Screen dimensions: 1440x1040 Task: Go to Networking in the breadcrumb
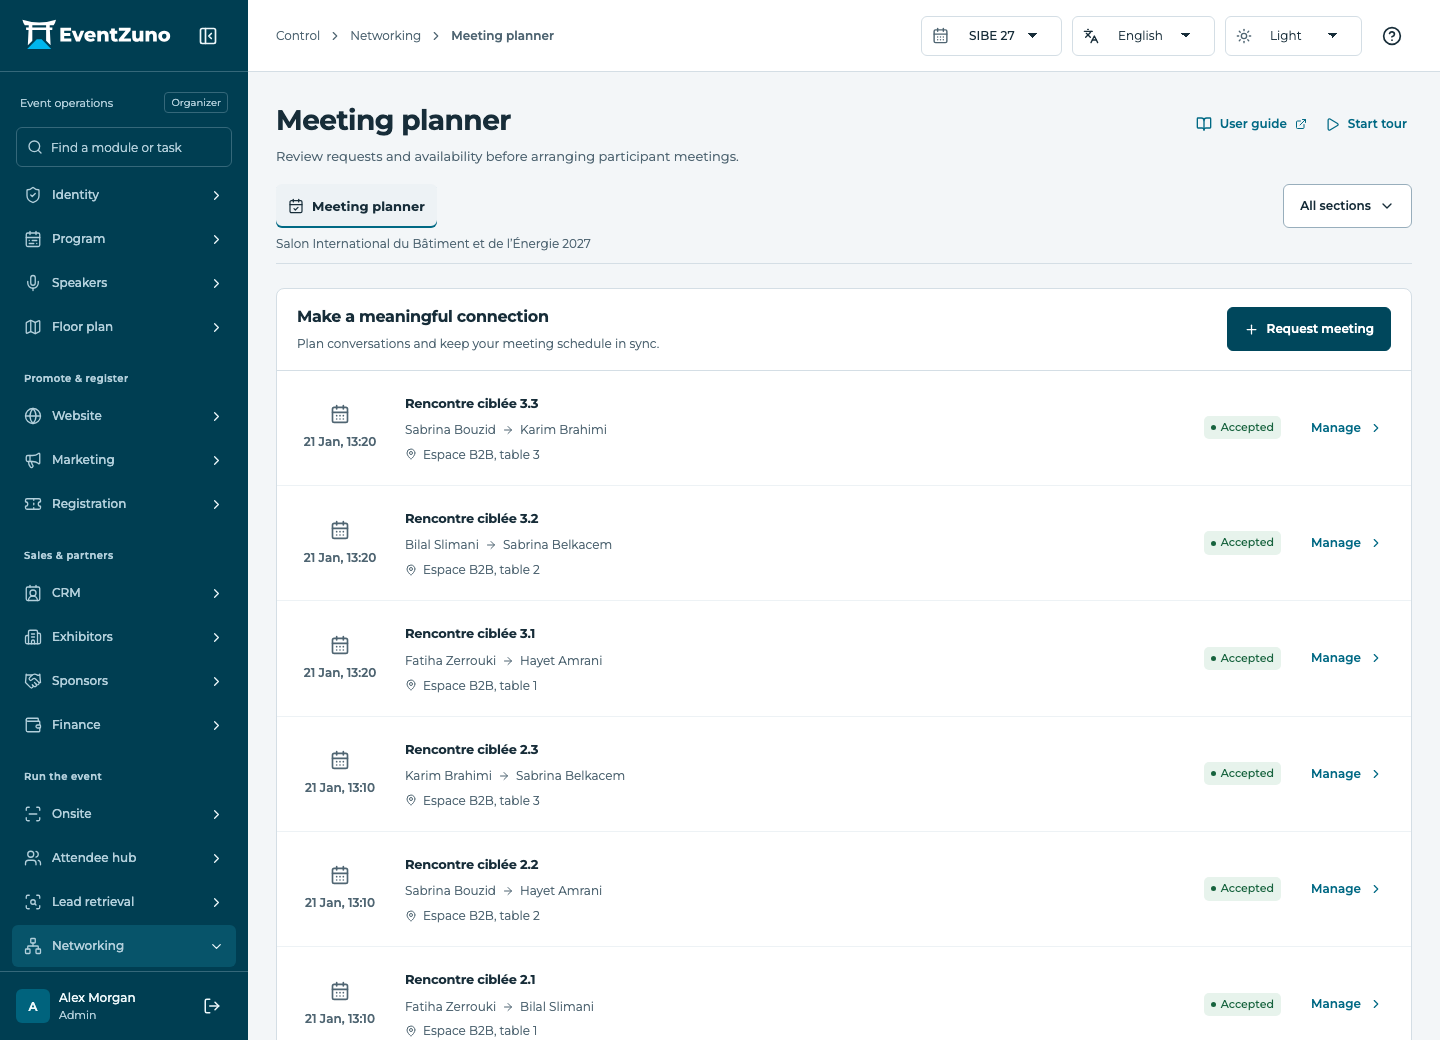coord(385,36)
